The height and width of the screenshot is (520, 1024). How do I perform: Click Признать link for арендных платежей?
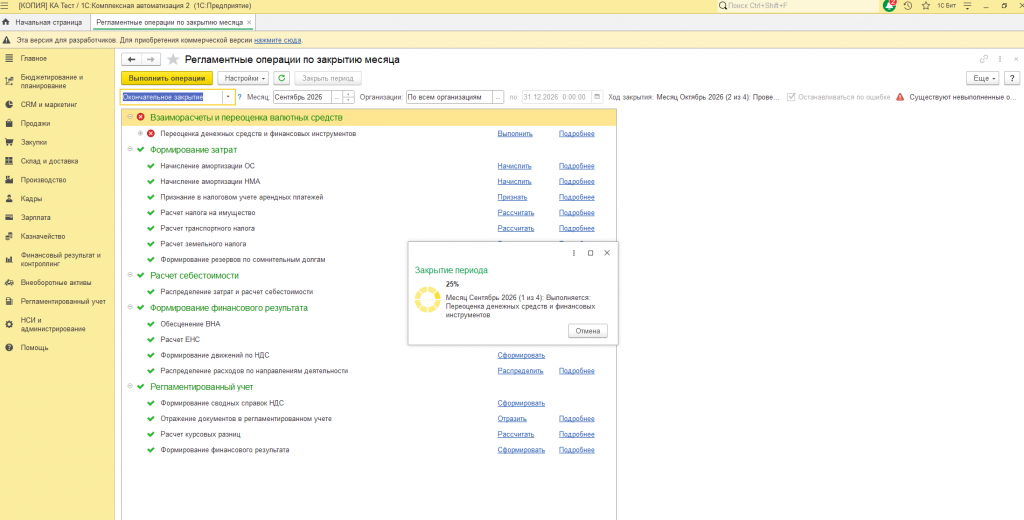pyautogui.click(x=512, y=197)
